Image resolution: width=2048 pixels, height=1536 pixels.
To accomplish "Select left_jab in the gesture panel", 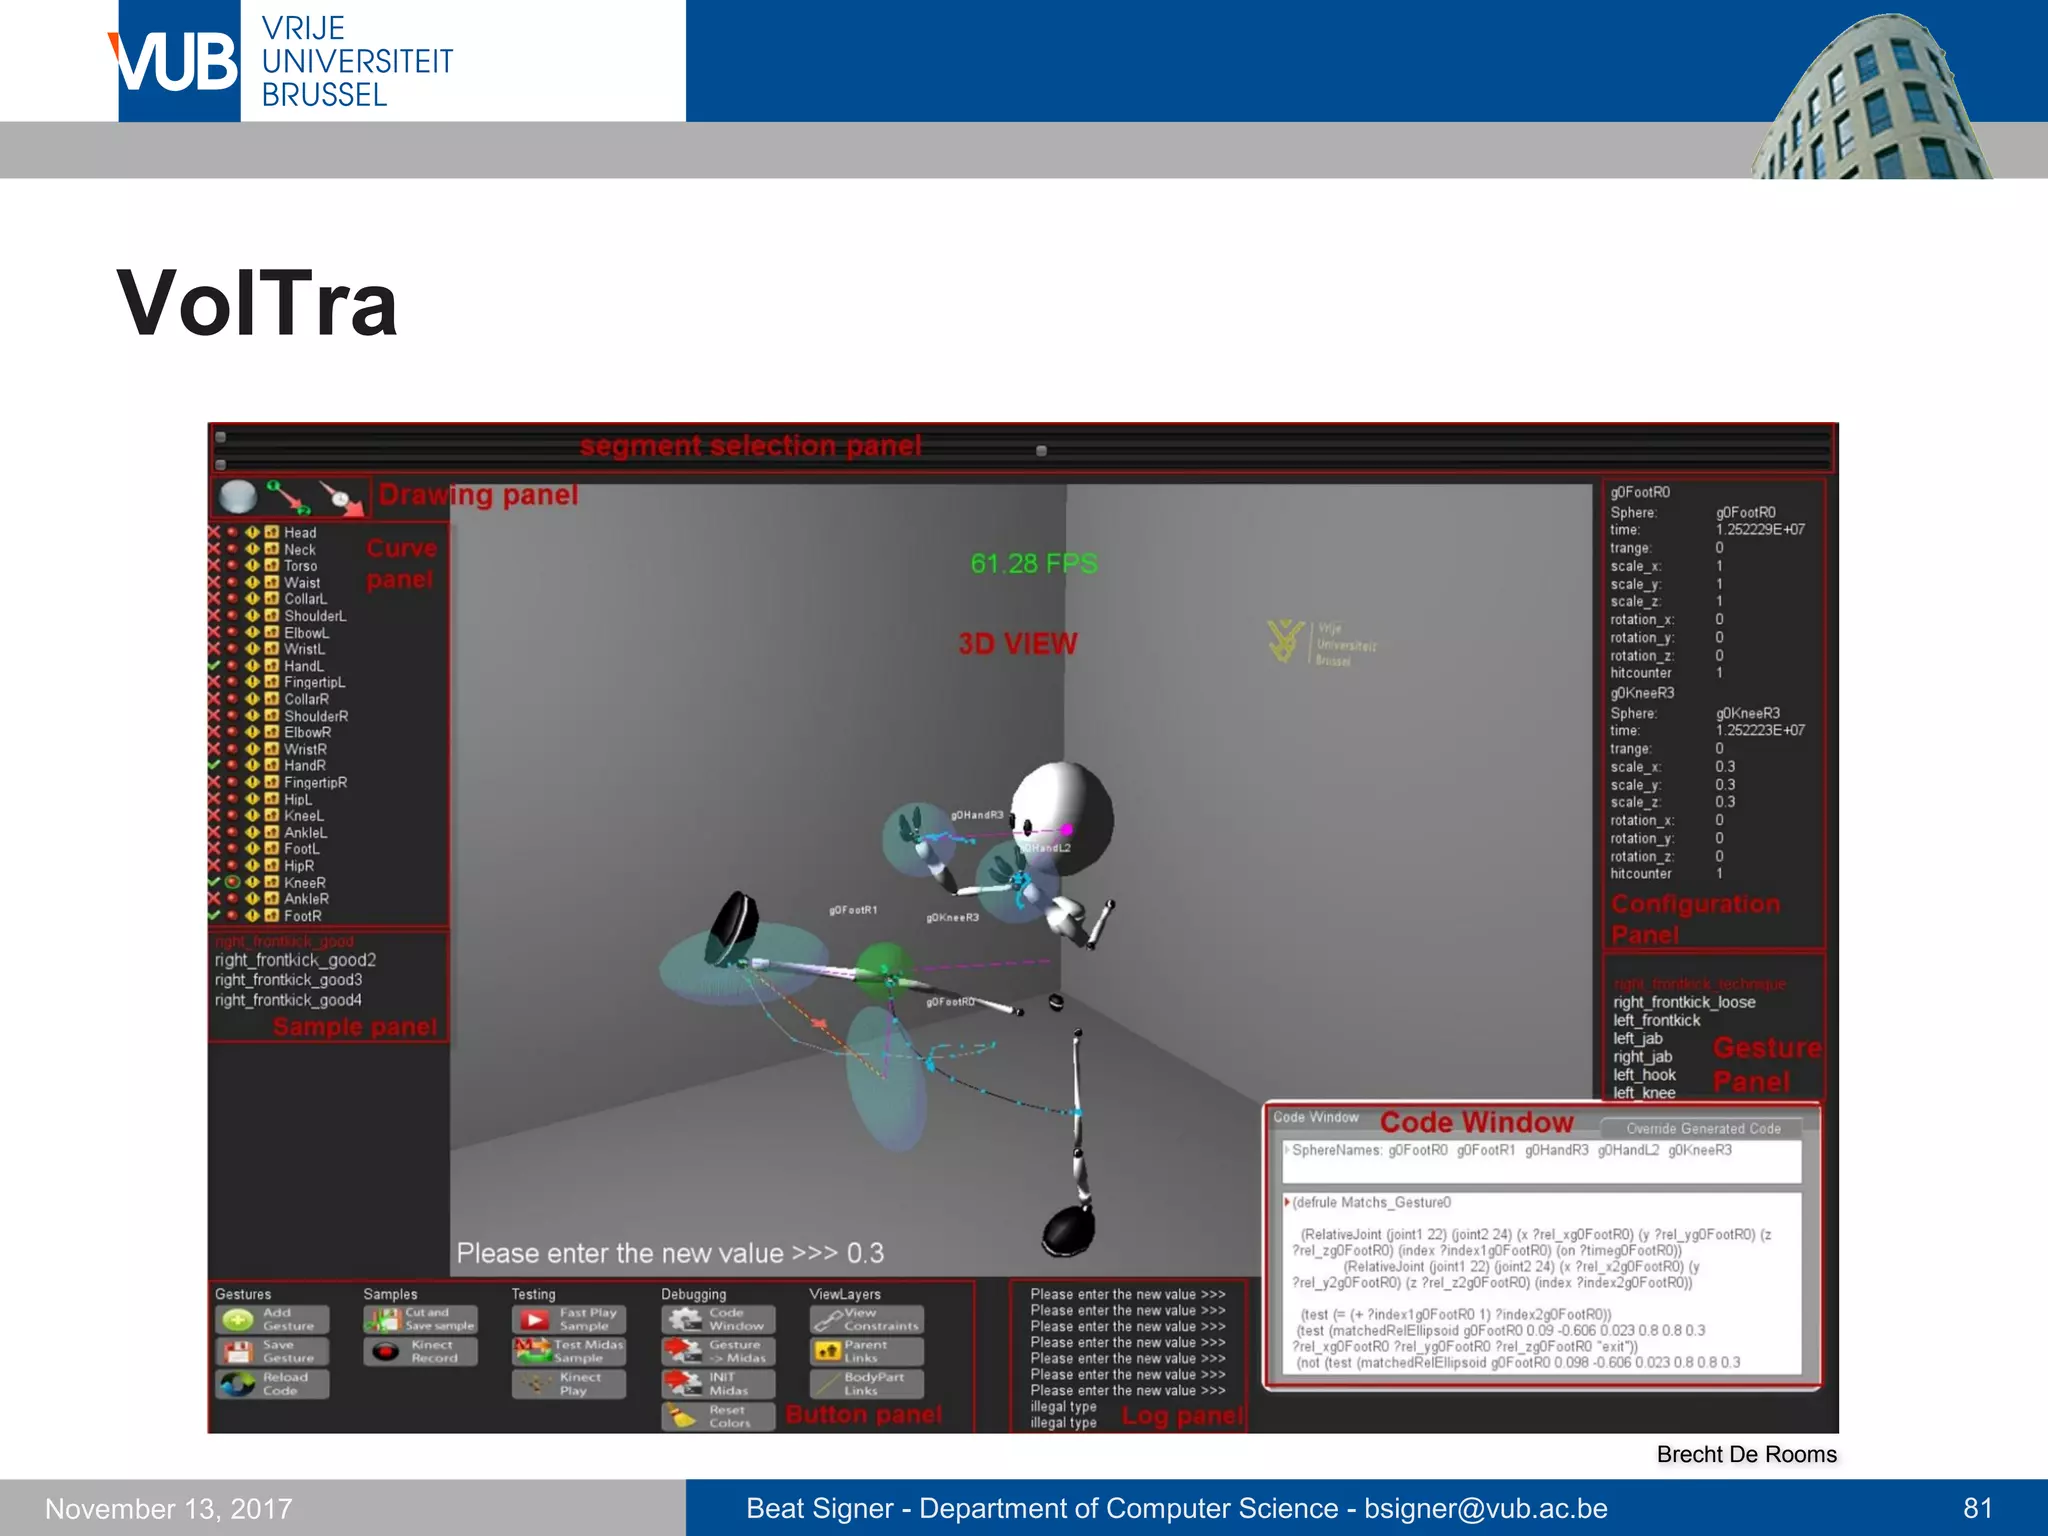I will pyautogui.click(x=1638, y=1039).
